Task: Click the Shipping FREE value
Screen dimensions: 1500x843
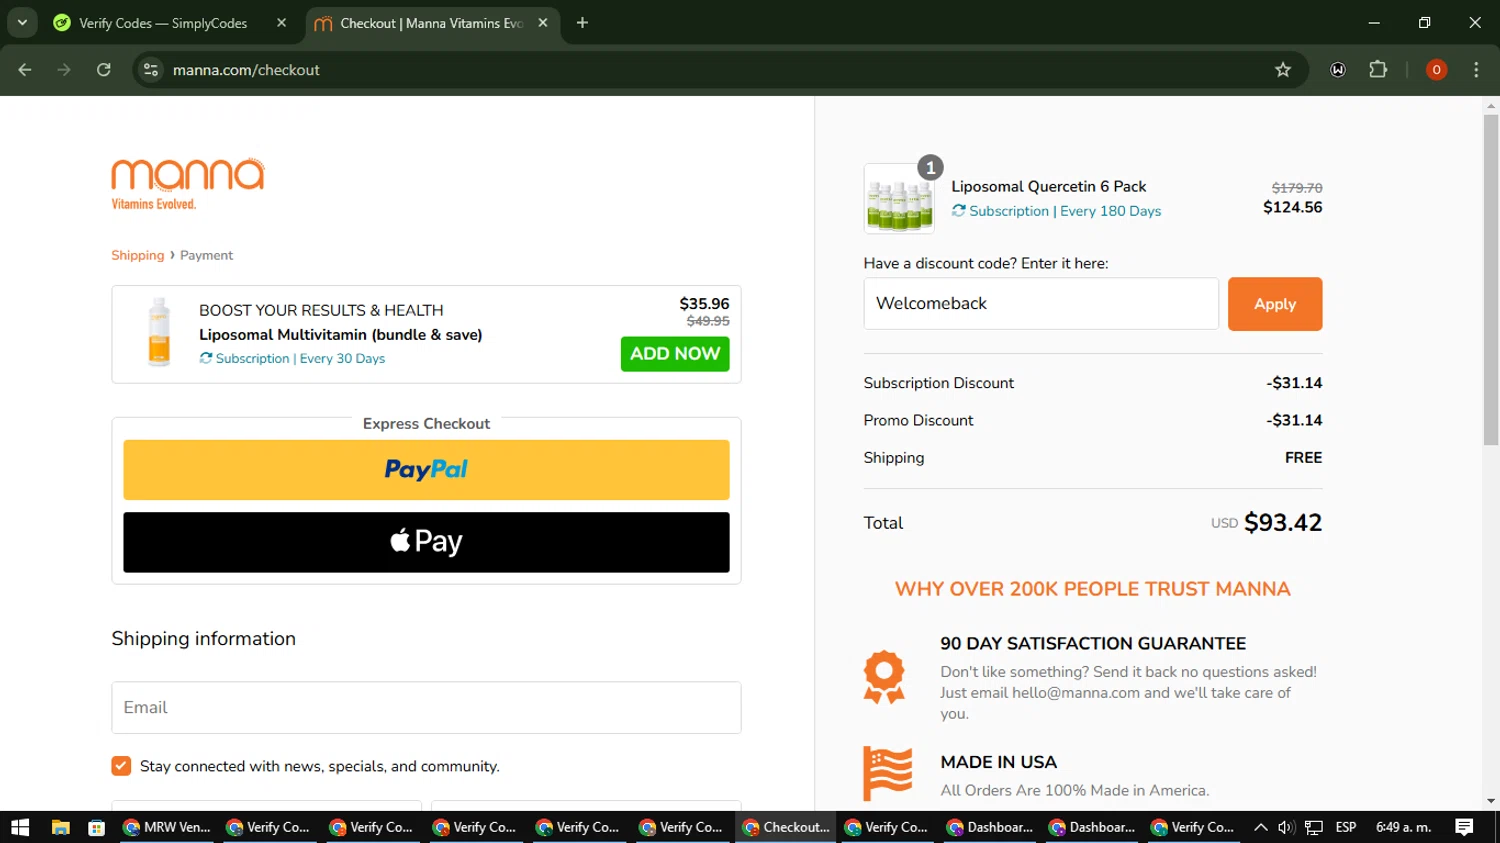Action: pos(1304,457)
